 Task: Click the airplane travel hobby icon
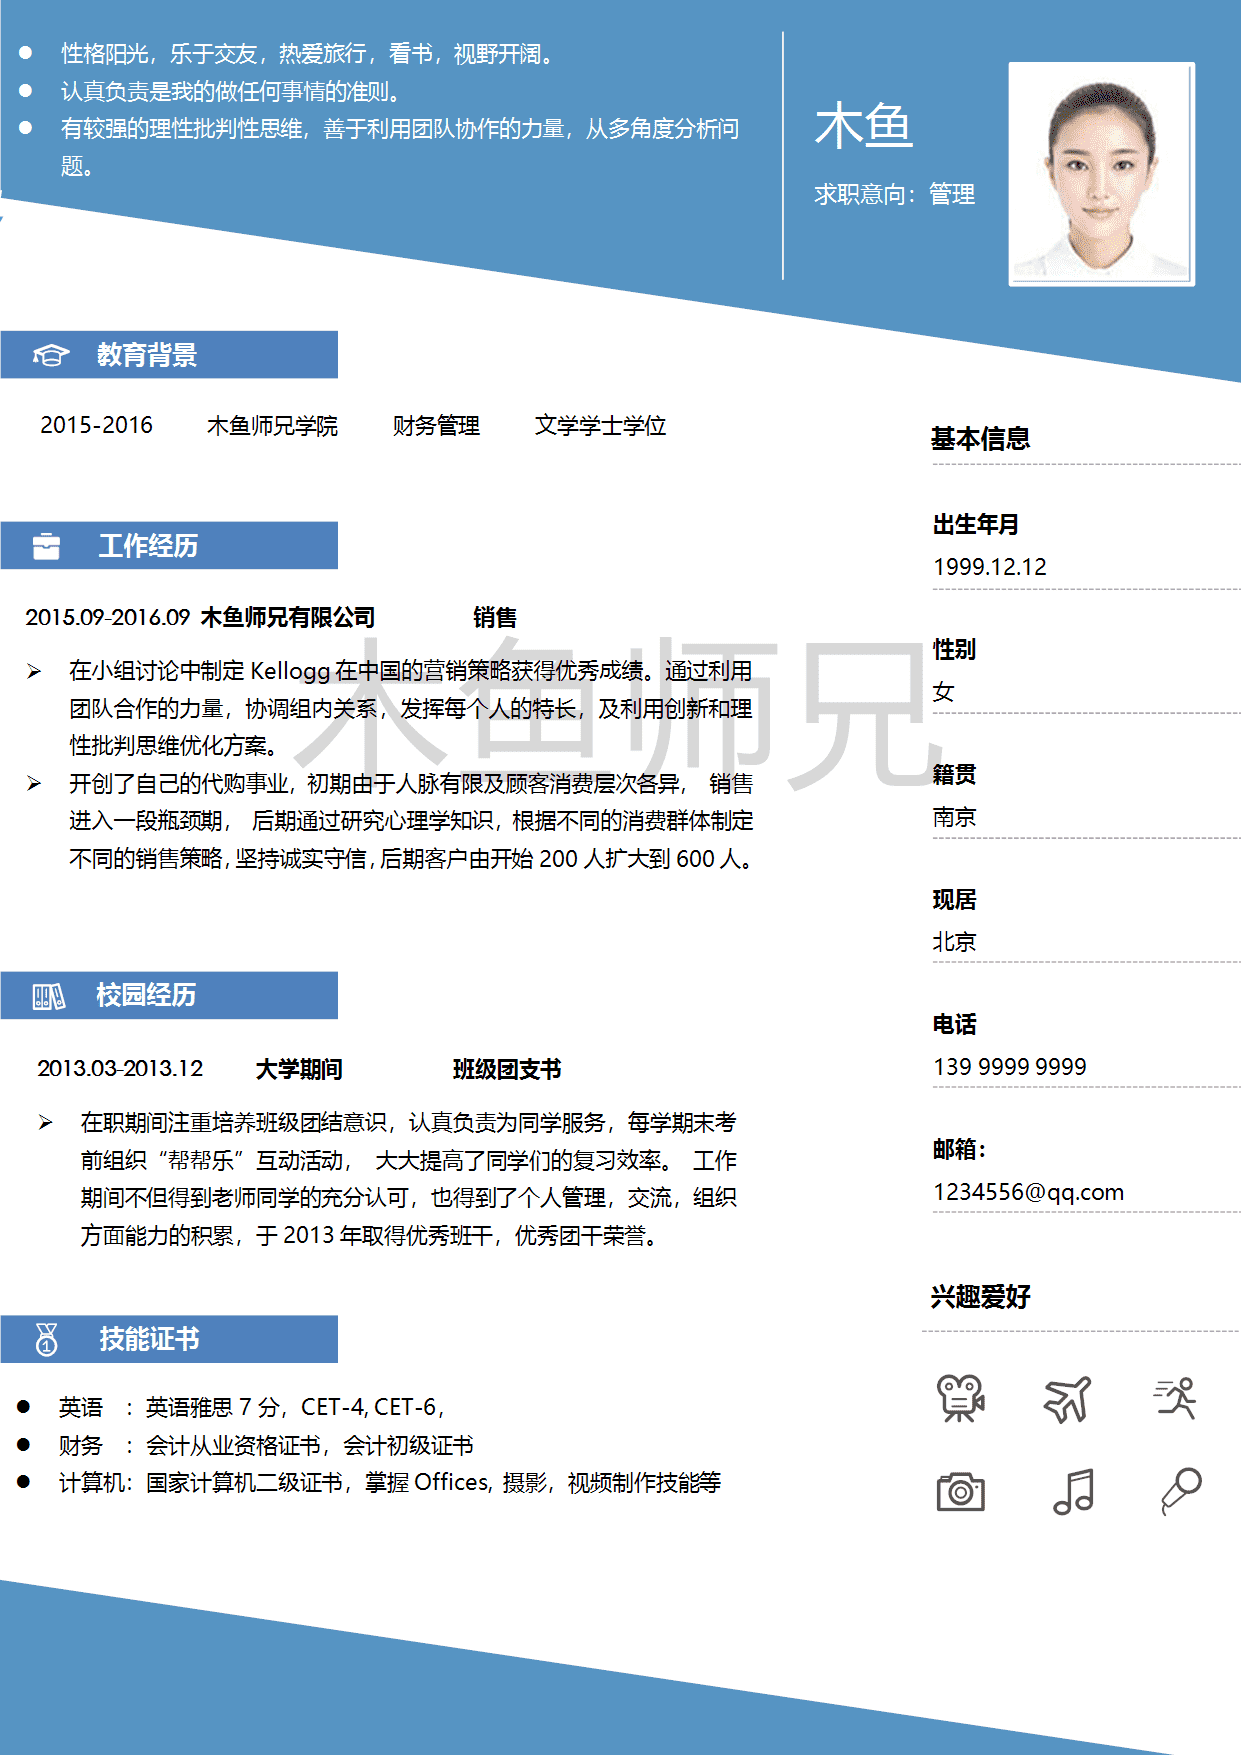click(x=1068, y=1398)
